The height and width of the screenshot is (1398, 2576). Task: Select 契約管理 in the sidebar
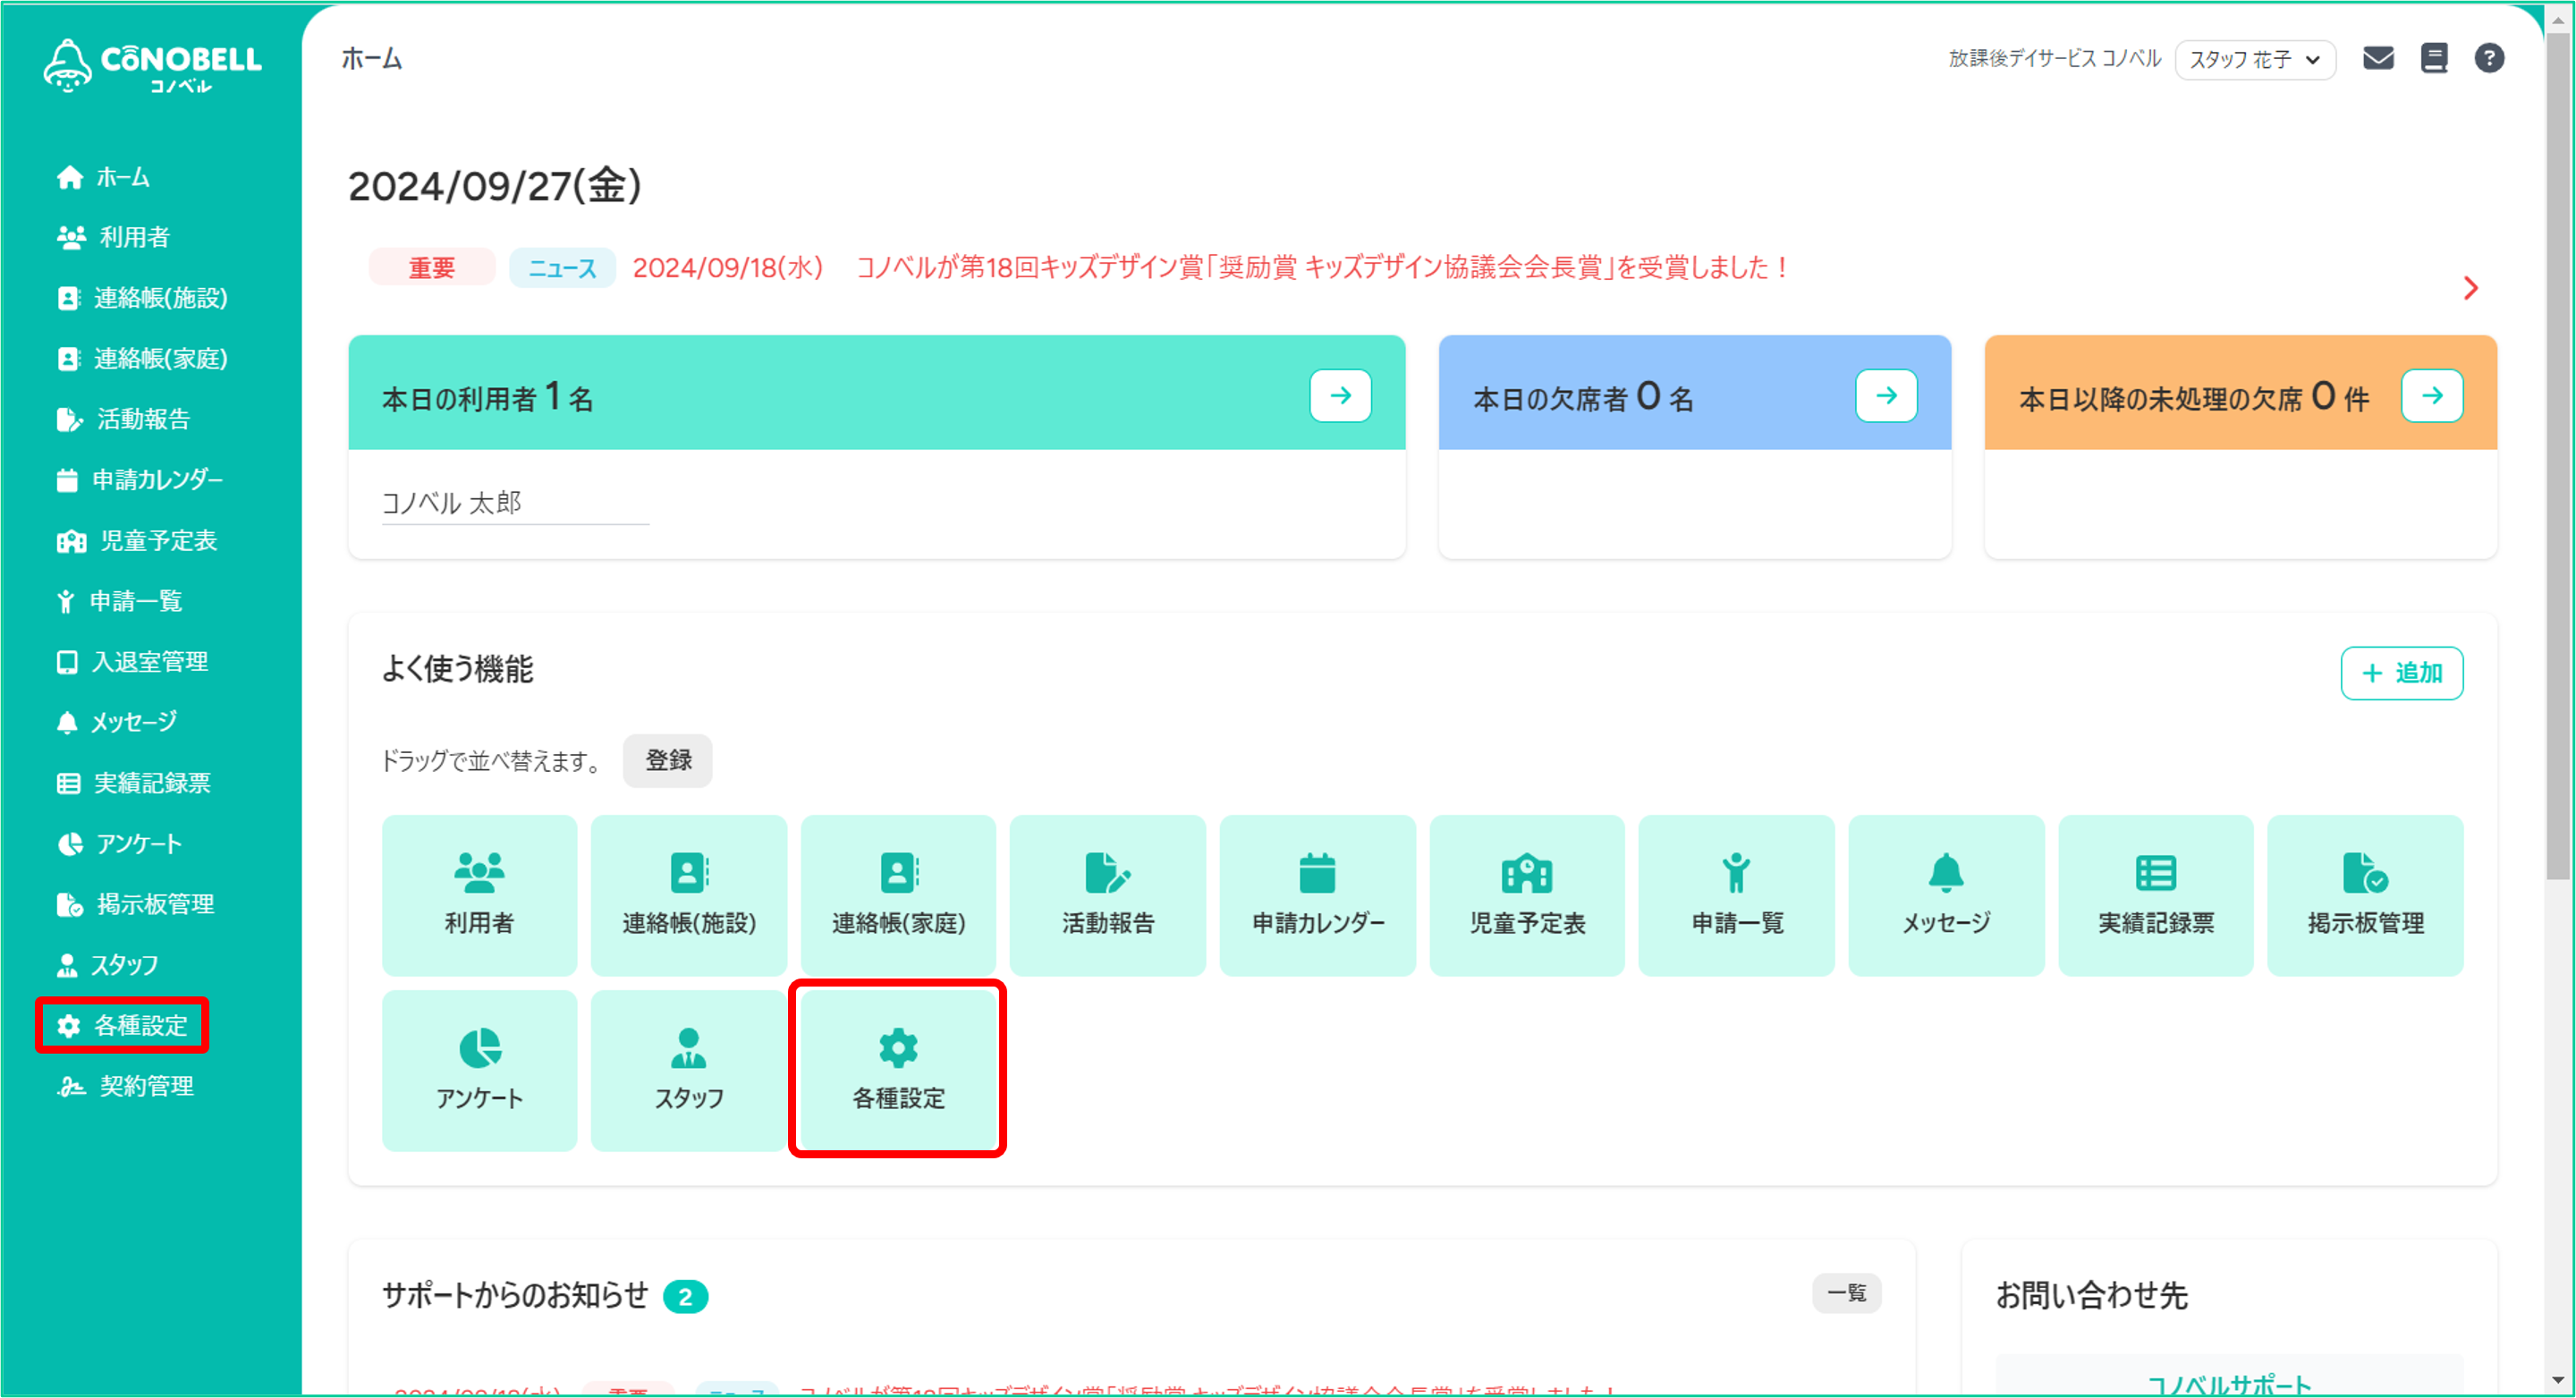point(125,1086)
